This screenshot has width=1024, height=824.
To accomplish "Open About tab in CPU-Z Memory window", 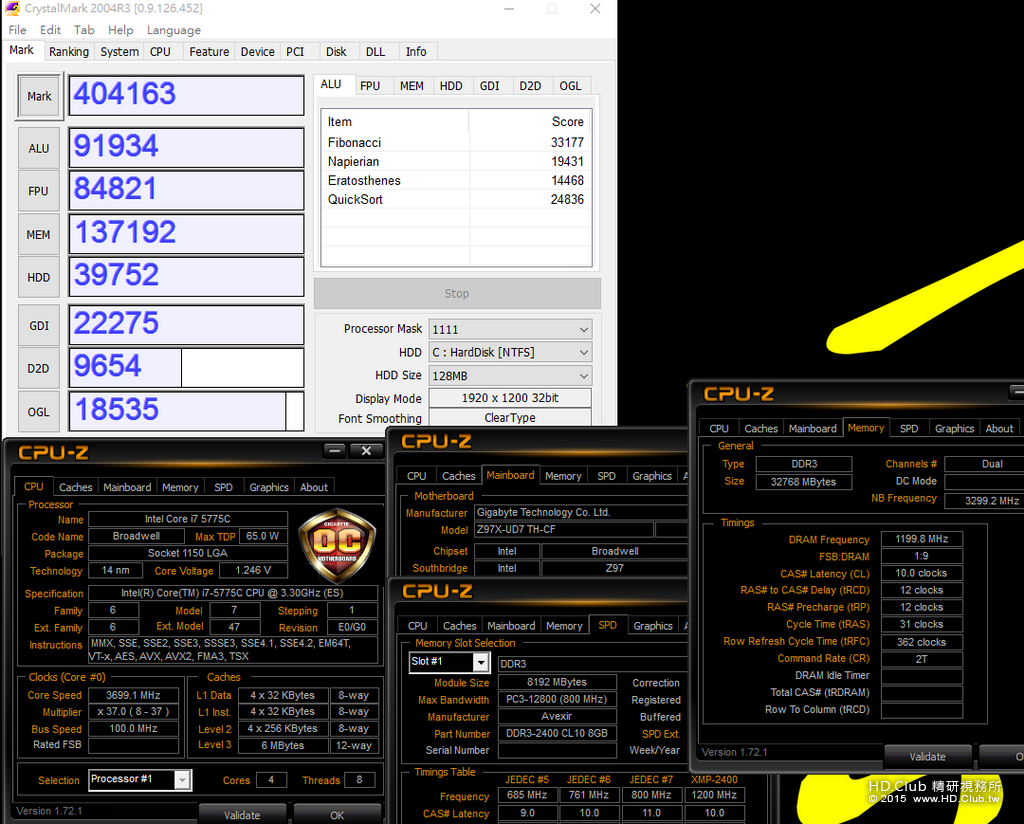I will [999, 428].
